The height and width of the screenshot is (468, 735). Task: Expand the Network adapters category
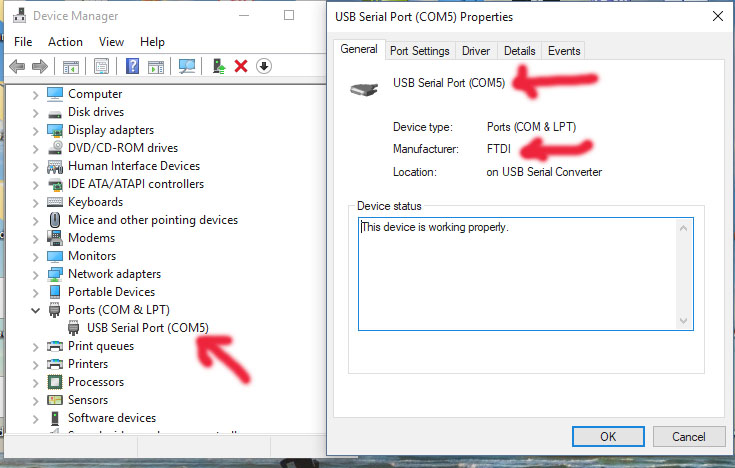pos(35,274)
